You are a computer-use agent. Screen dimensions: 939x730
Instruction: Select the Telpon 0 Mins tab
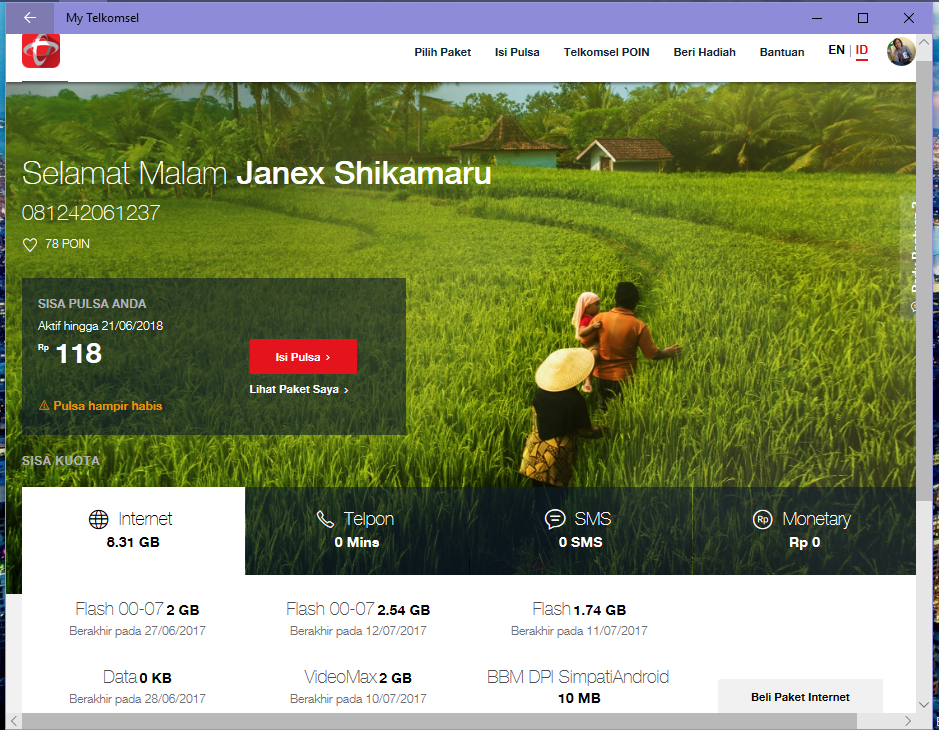(357, 531)
